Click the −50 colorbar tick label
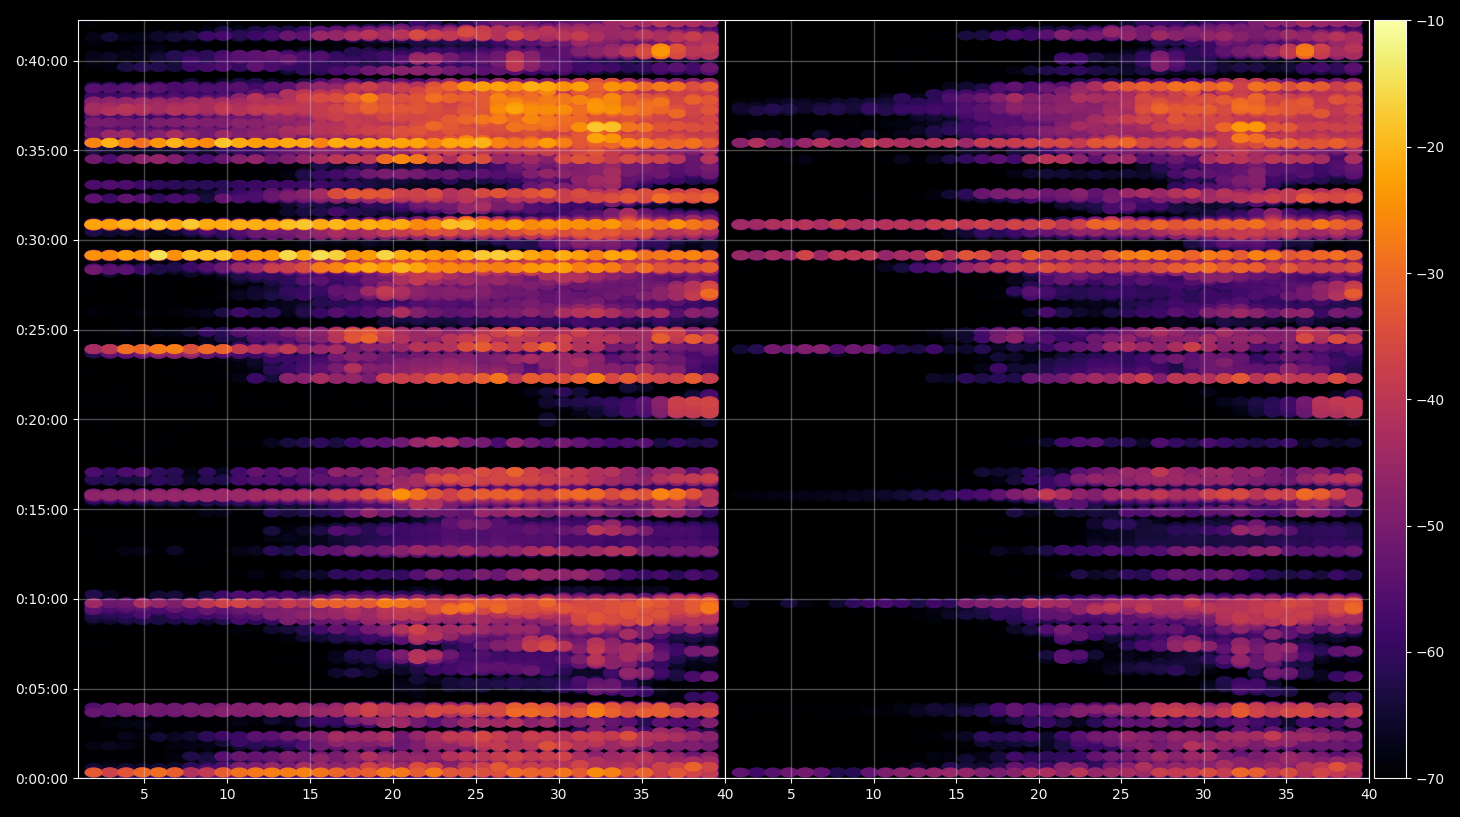The height and width of the screenshot is (817, 1460). tap(1431, 526)
